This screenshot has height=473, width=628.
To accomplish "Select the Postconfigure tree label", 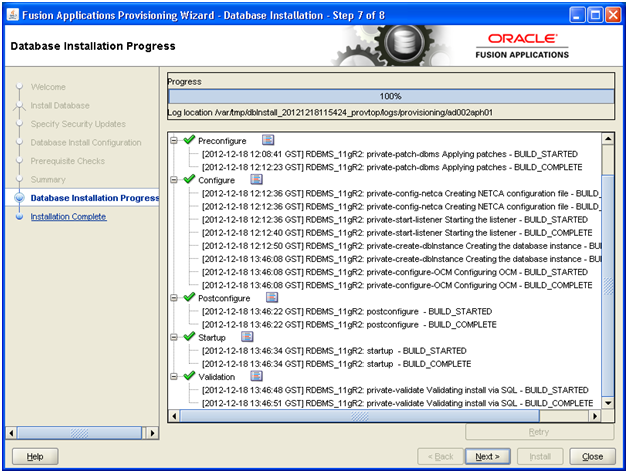I will tap(224, 298).
